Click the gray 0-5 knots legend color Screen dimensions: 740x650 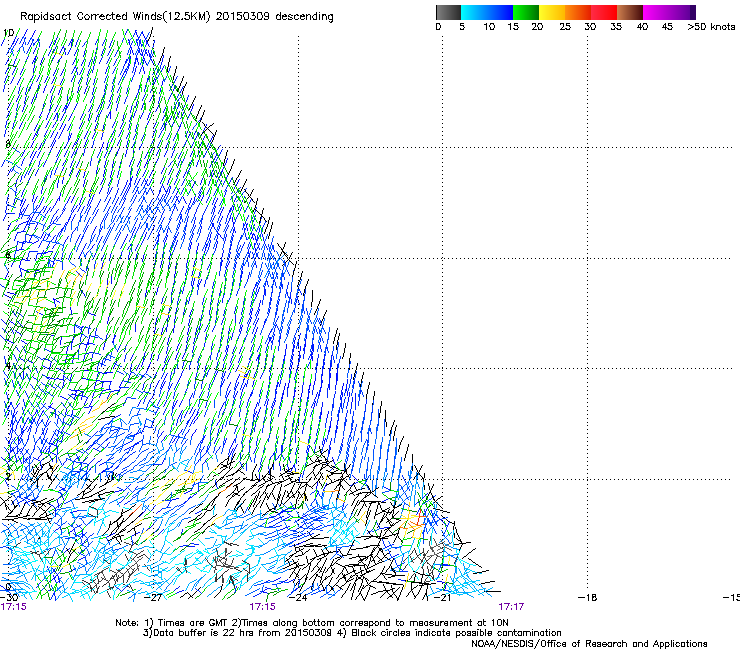pyautogui.click(x=448, y=12)
